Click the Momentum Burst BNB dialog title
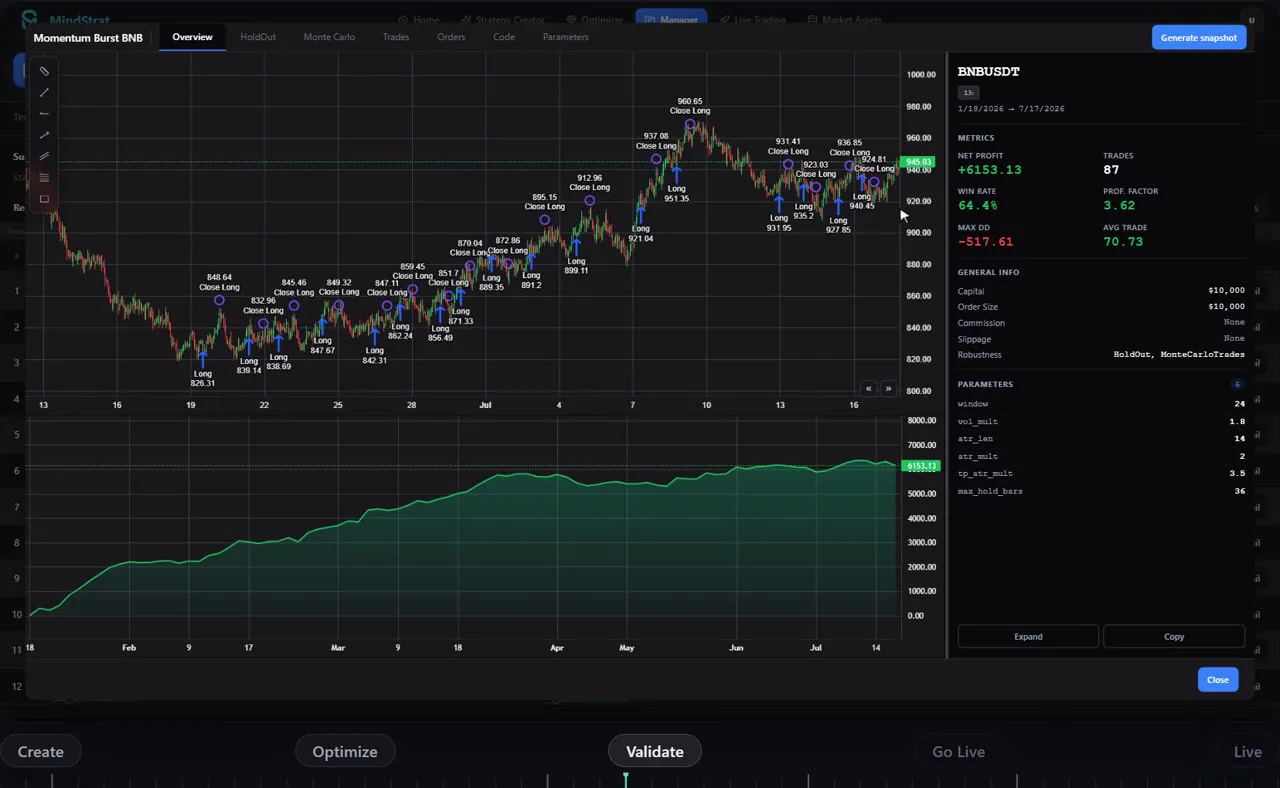This screenshot has width=1280, height=788. click(88, 37)
